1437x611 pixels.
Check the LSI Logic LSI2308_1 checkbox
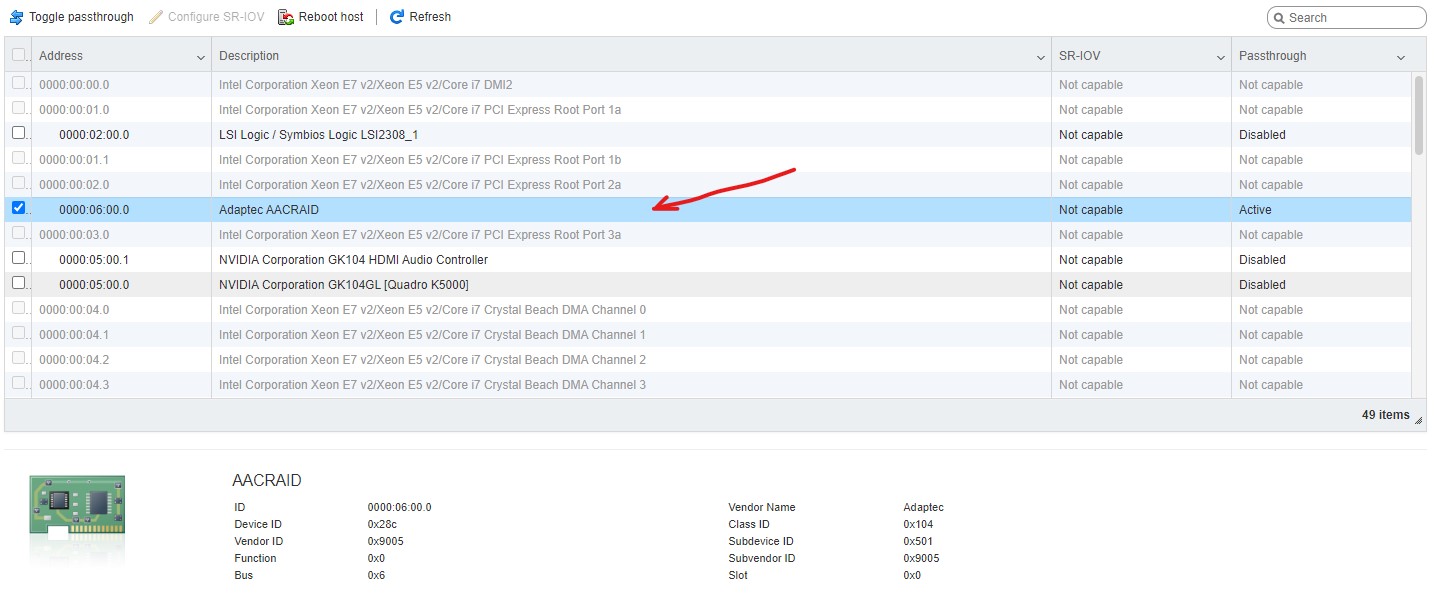click(18, 133)
